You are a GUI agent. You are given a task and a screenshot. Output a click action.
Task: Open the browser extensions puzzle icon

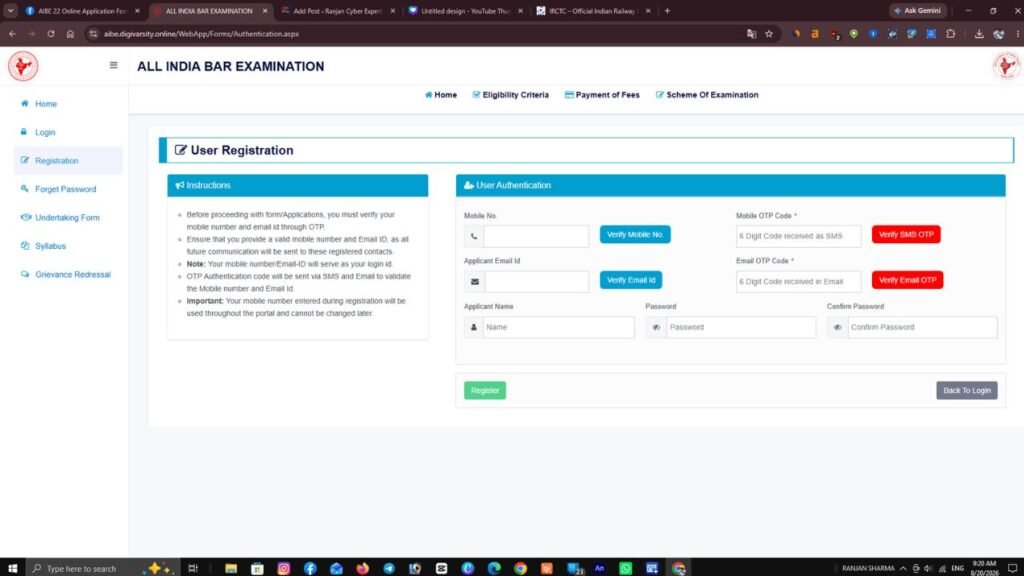pos(950,34)
